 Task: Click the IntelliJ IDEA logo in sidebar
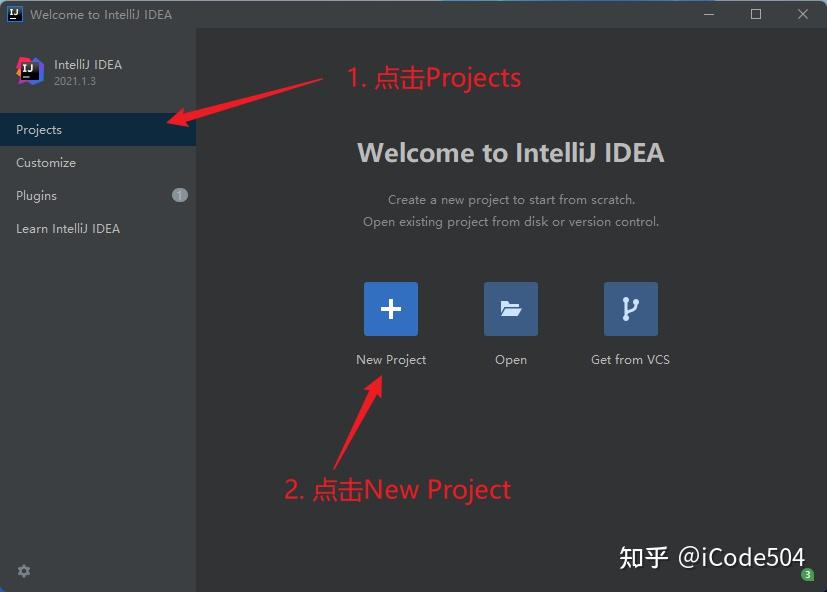[30, 71]
